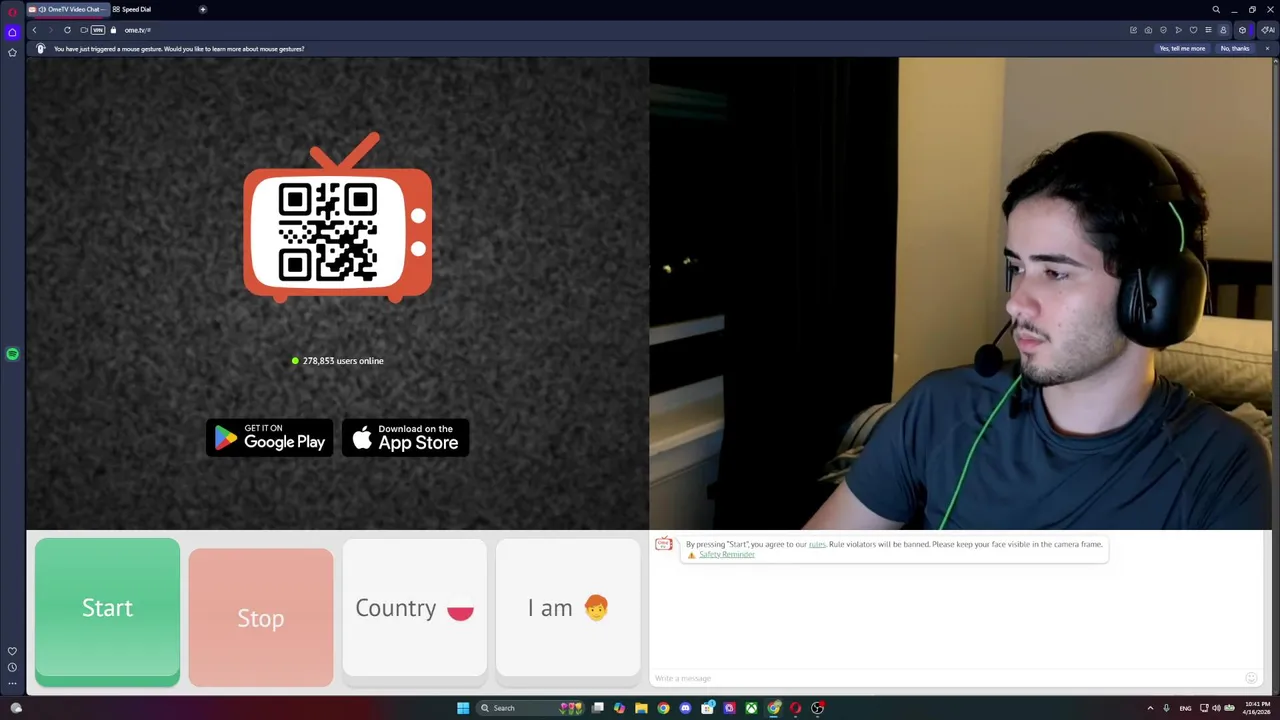Open Spotify in the Opera sidebar
Viewport: 1280px width, 720px height.
tap(12, 354)
